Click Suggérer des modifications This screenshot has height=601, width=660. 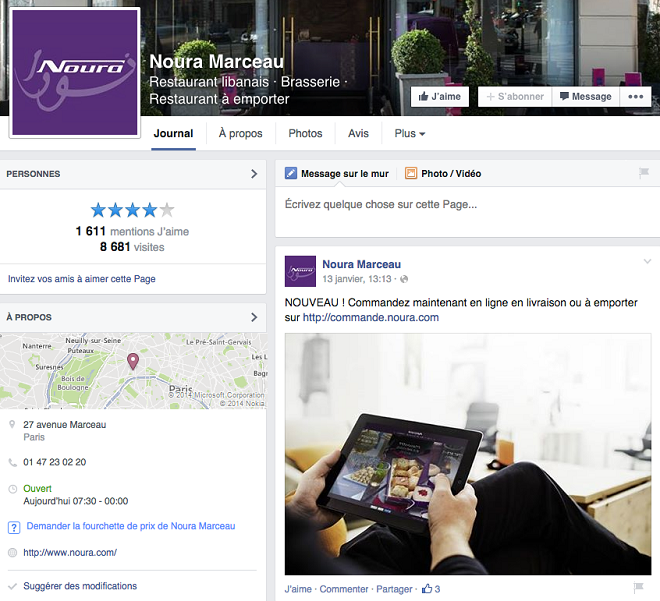80,586
